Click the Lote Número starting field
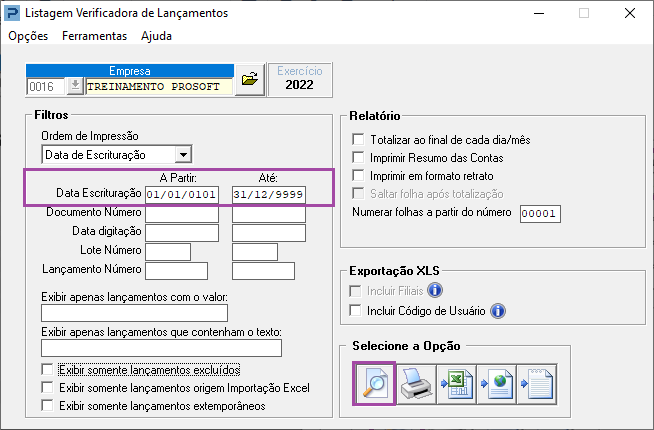 pyautogui.click(x=168, y=252)
